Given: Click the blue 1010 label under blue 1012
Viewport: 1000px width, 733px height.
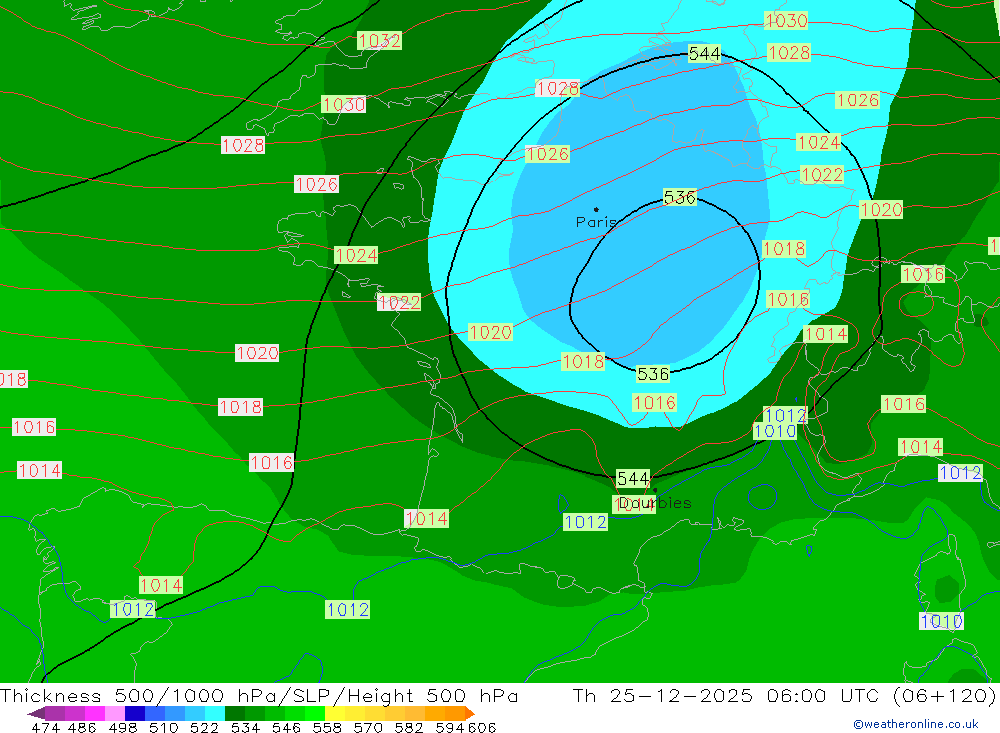Looking at the screenshot, I should pos(775,431).
